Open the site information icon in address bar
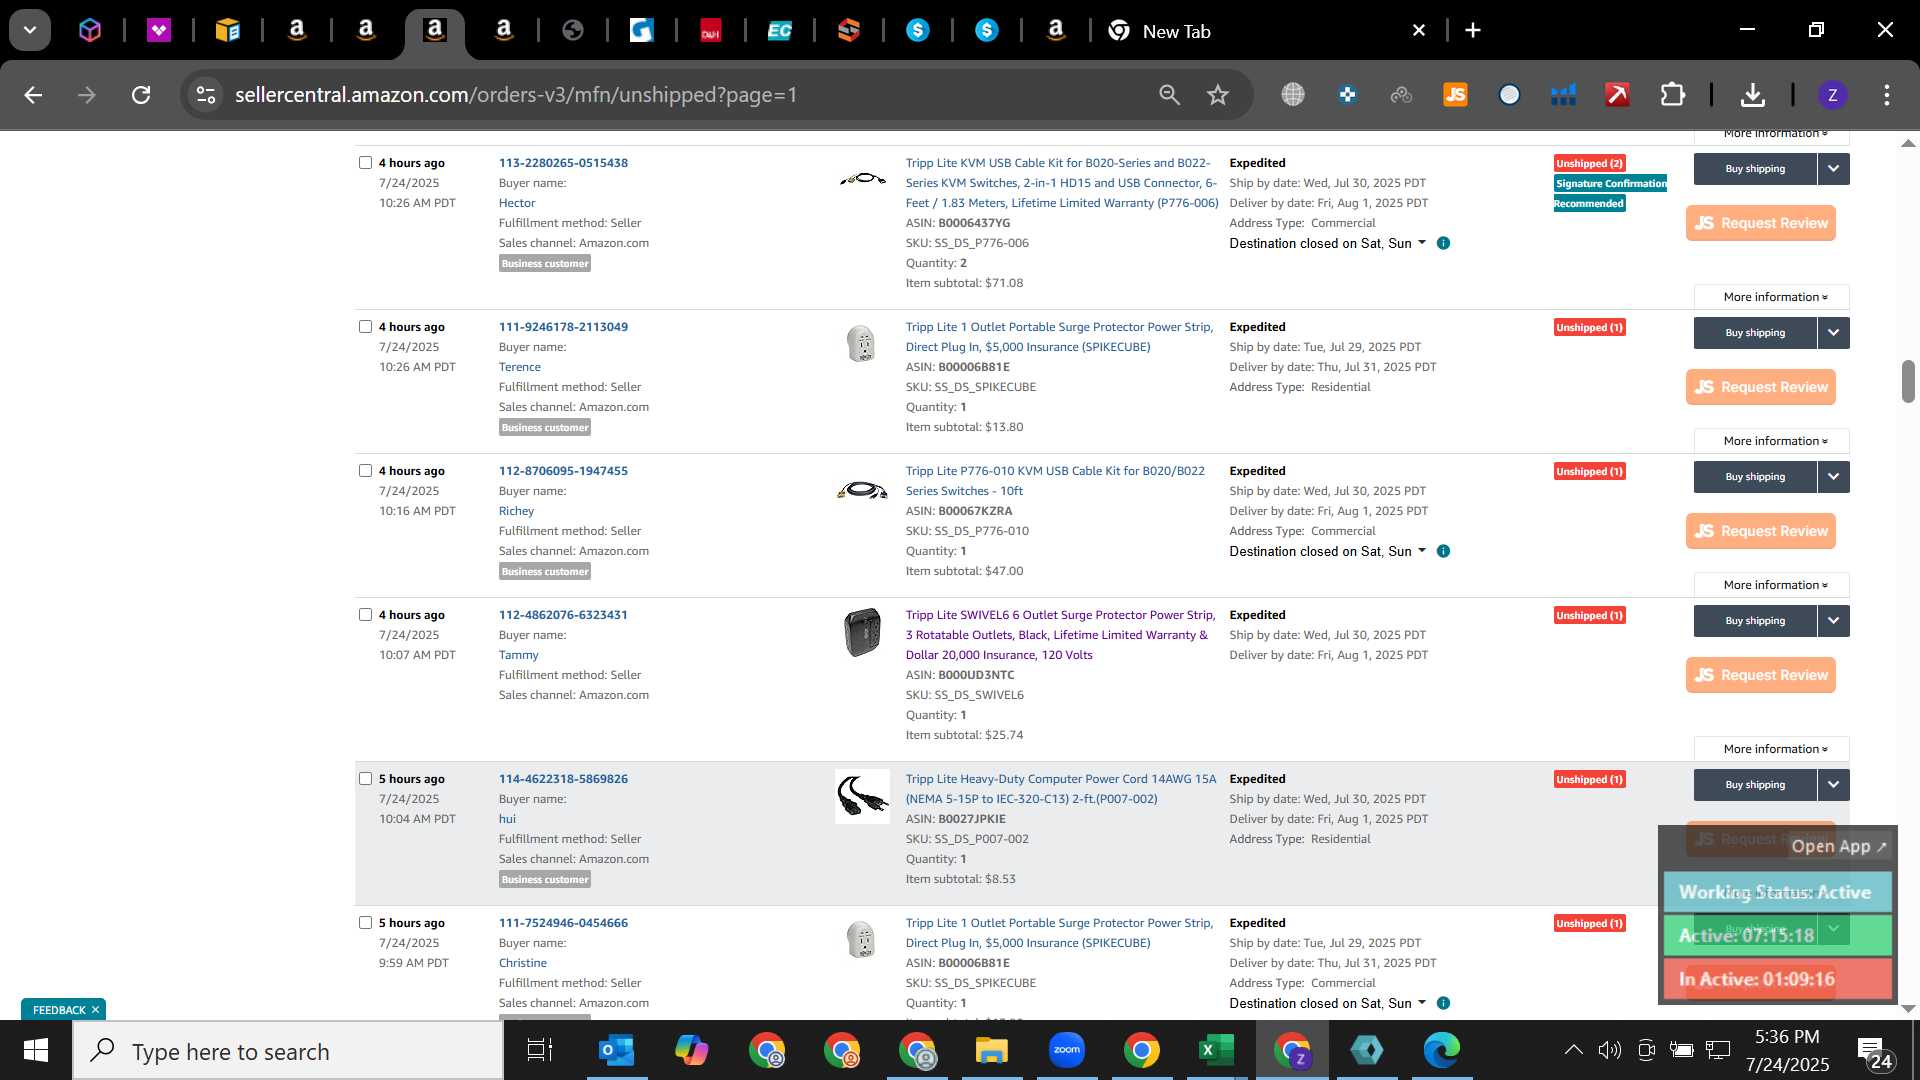The image size is (1920, 1080). click(206, 95)
